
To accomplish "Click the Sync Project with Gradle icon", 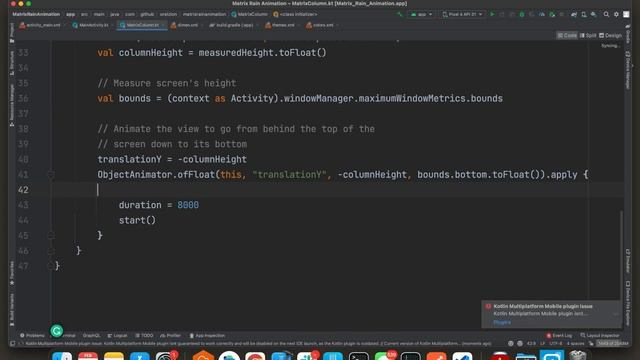I will pyautogui.click(x=574, y=14).
